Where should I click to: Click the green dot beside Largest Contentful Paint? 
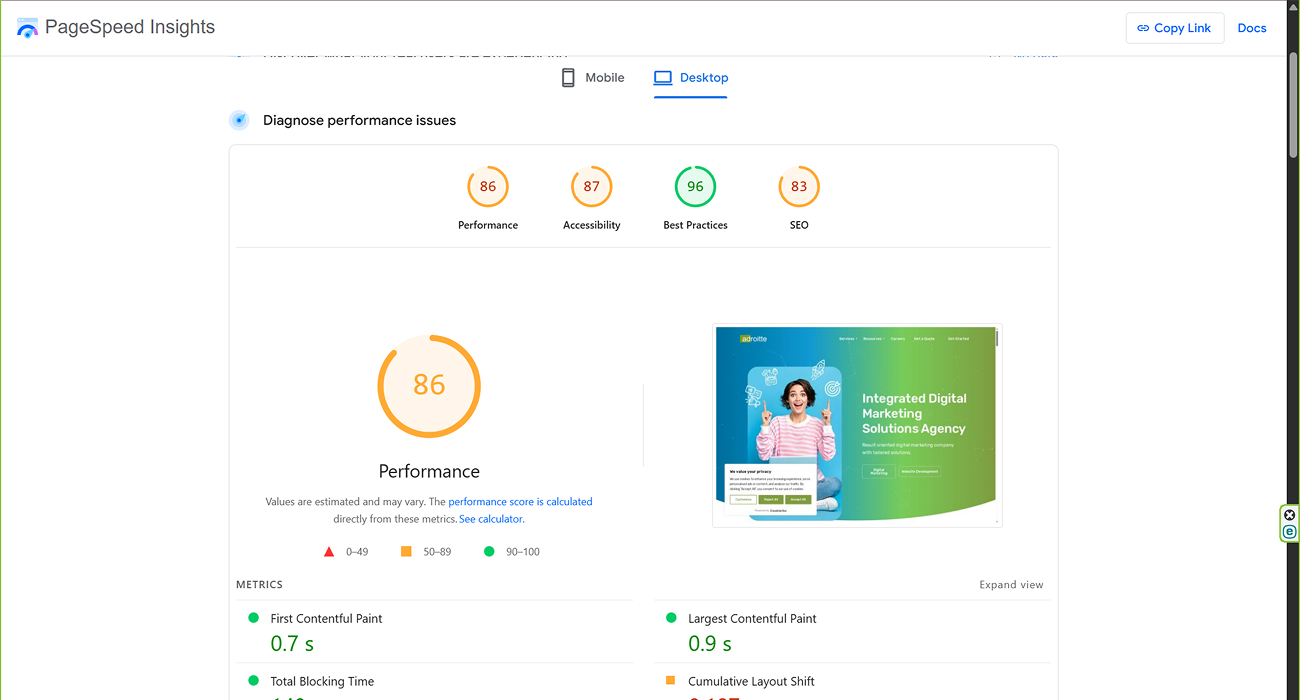671,618
